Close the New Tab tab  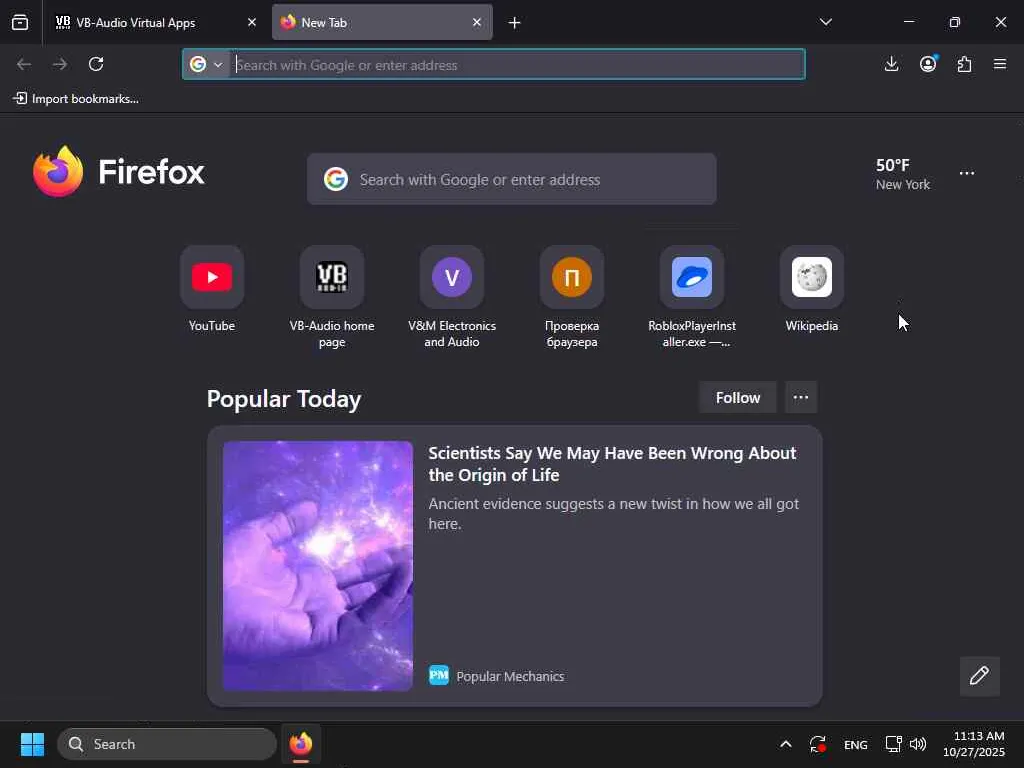tap(477, 22)
